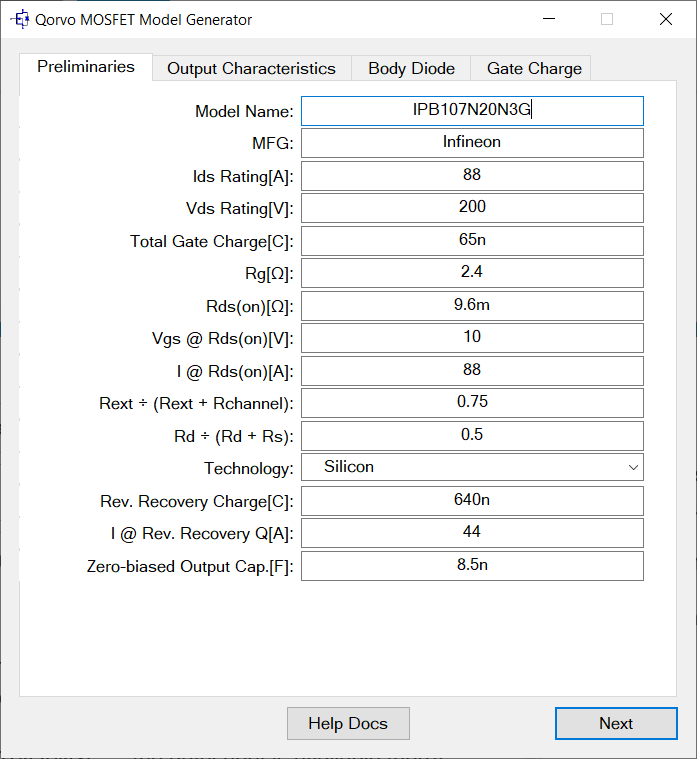This screenshot has height=759, width=697.
Task: Click the Qorvo app icon in title bar
Action: click(x=18, y=19)
